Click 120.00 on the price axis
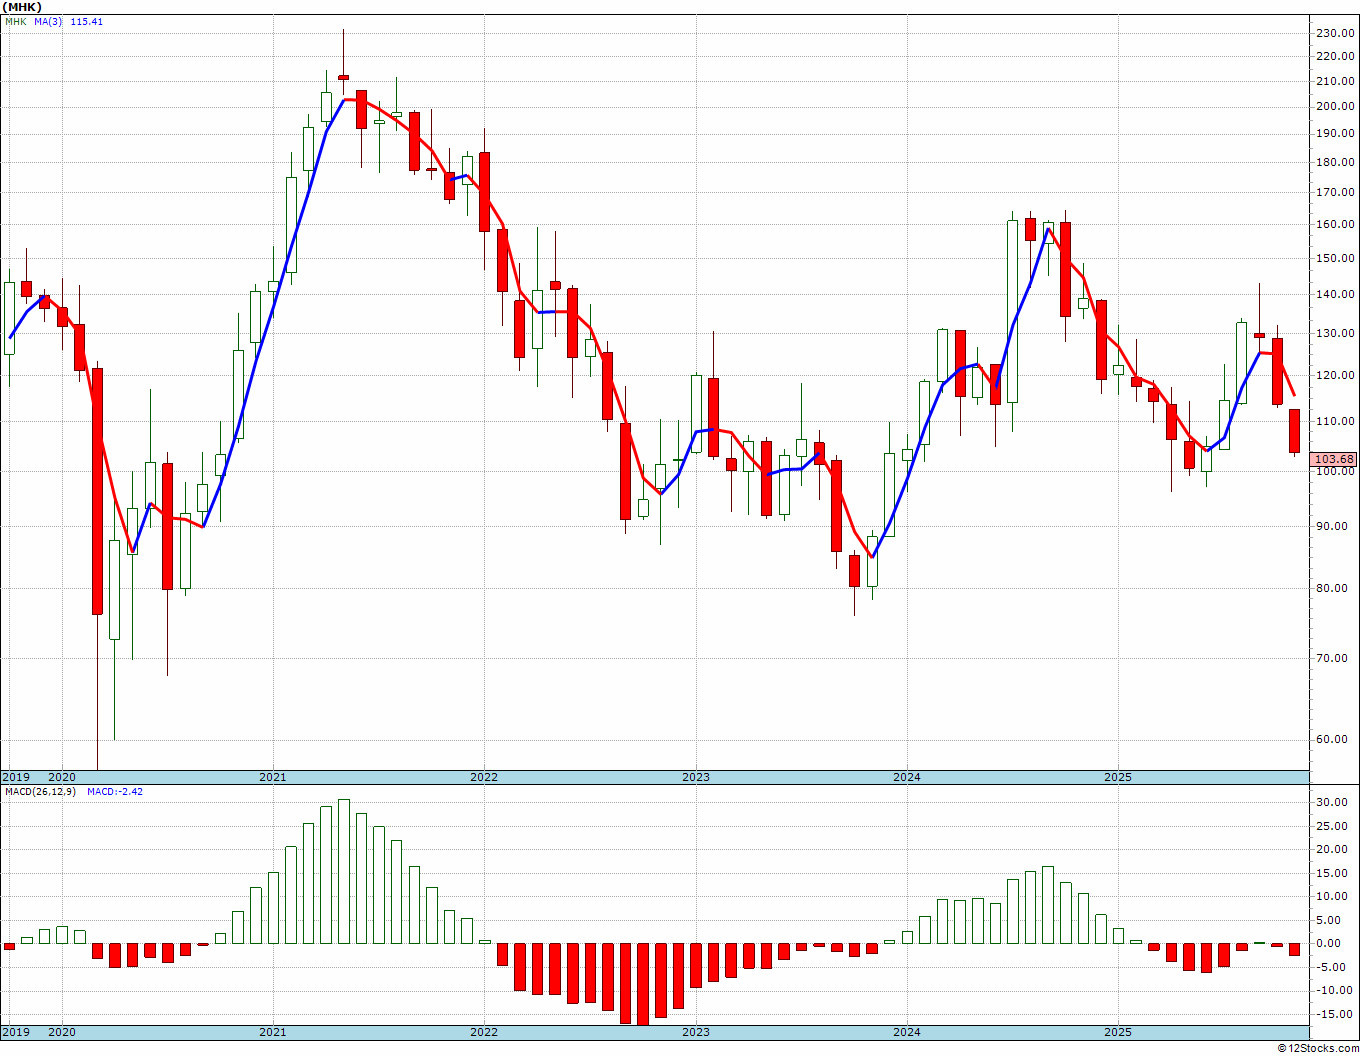This screenshot has width=1360, height=1056. click(1335, 376)
